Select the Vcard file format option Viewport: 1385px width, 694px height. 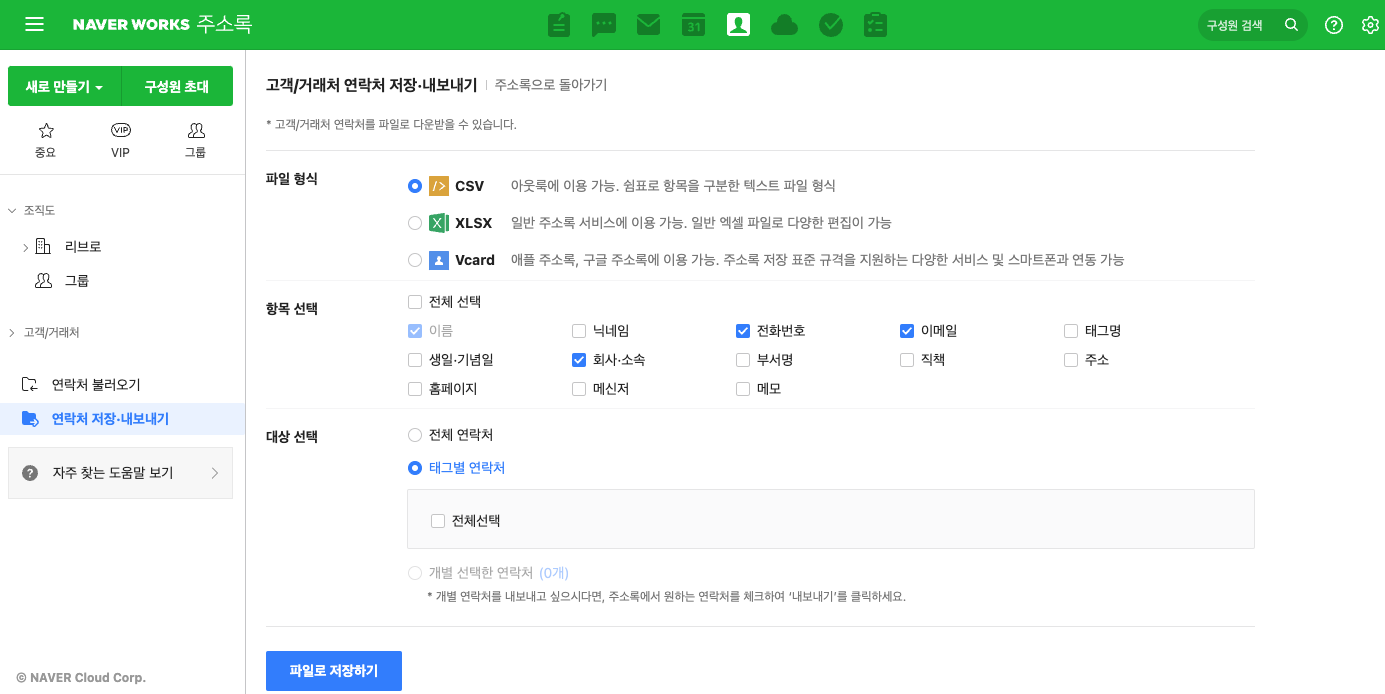click(415, 260)
